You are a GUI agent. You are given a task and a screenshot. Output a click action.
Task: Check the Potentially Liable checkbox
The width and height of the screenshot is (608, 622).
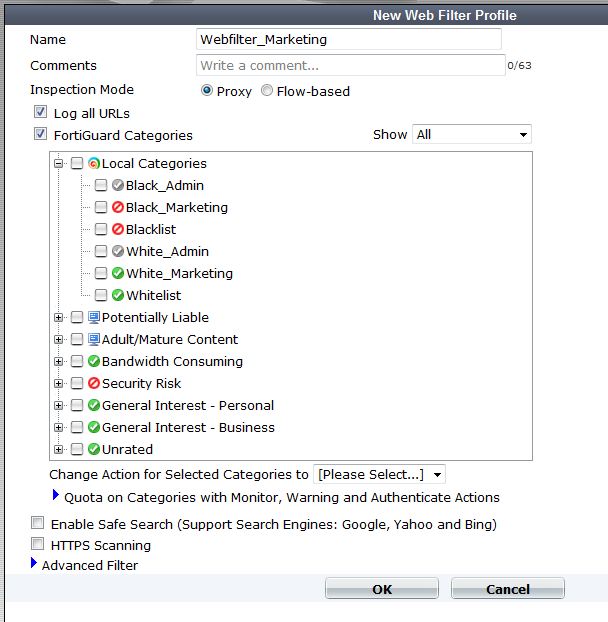(77, 317)
